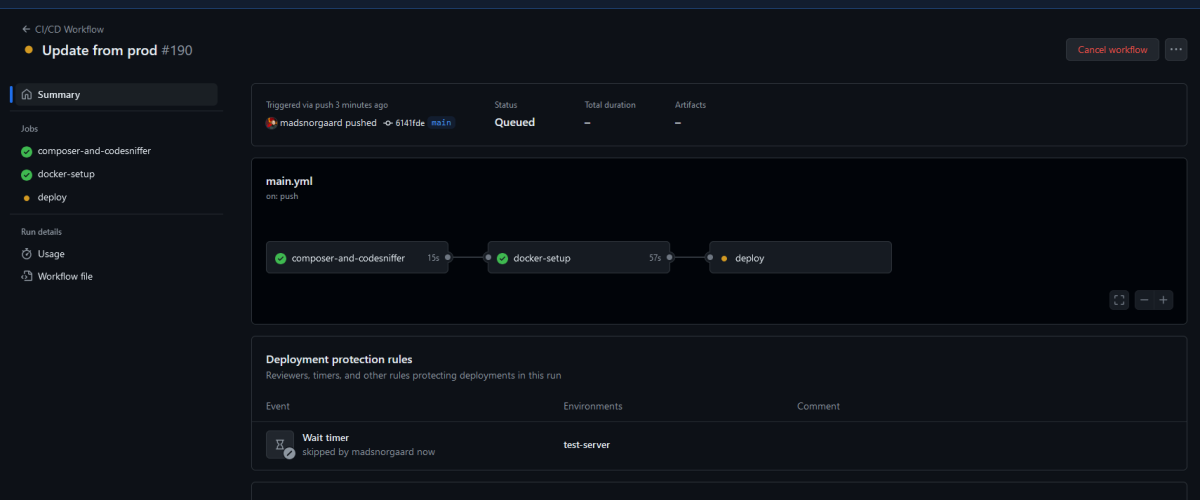This screenshot has width=1200, height=500.
Task: Click green check icon of sidebar composer-and-codesniffer
Action: click(x=27, y=151)
